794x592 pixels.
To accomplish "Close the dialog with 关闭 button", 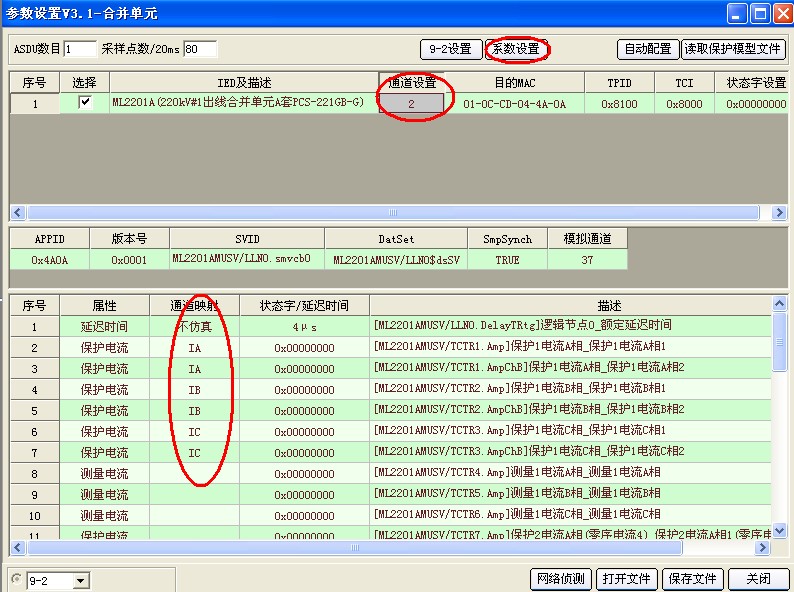I will 757,579.
